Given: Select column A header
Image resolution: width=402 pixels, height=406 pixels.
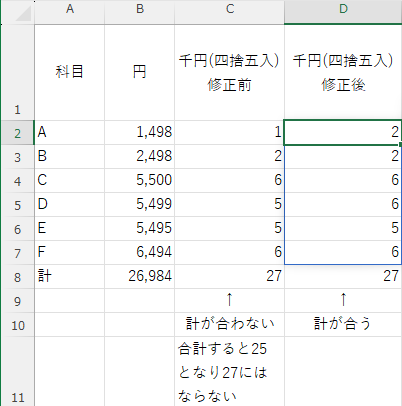Looking at the screenshot, I should tap(69, 9).
